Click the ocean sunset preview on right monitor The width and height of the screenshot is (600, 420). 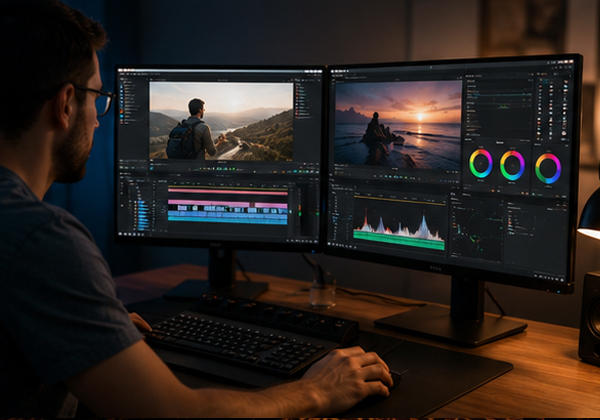tap(398, 125)
